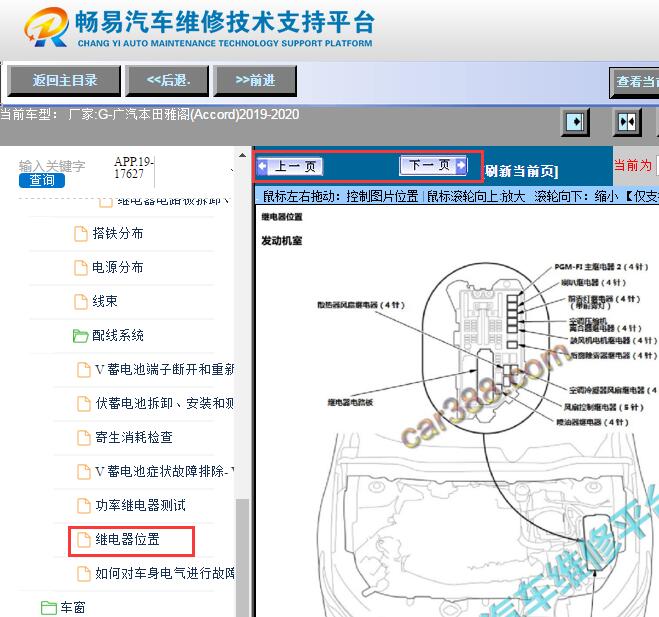Screen dimensions: 659x617
Task: Click the 刷新当前页 refresh link
Action: pyautogui.click(x=522, y=171)
